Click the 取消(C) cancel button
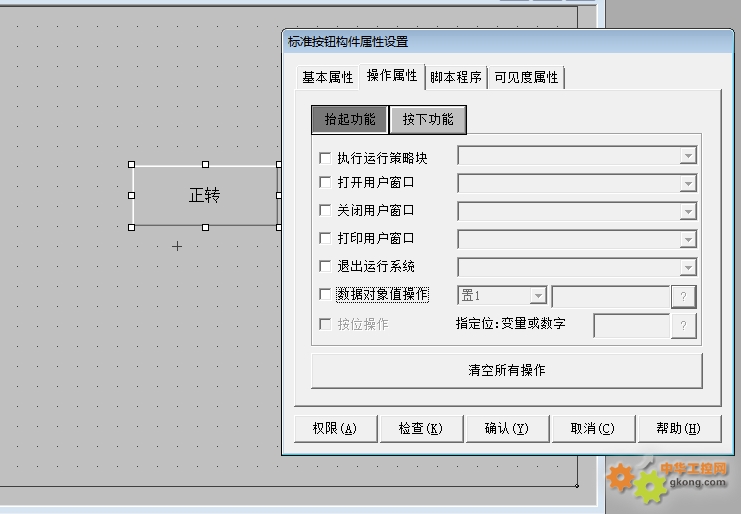 coord(593,428)
